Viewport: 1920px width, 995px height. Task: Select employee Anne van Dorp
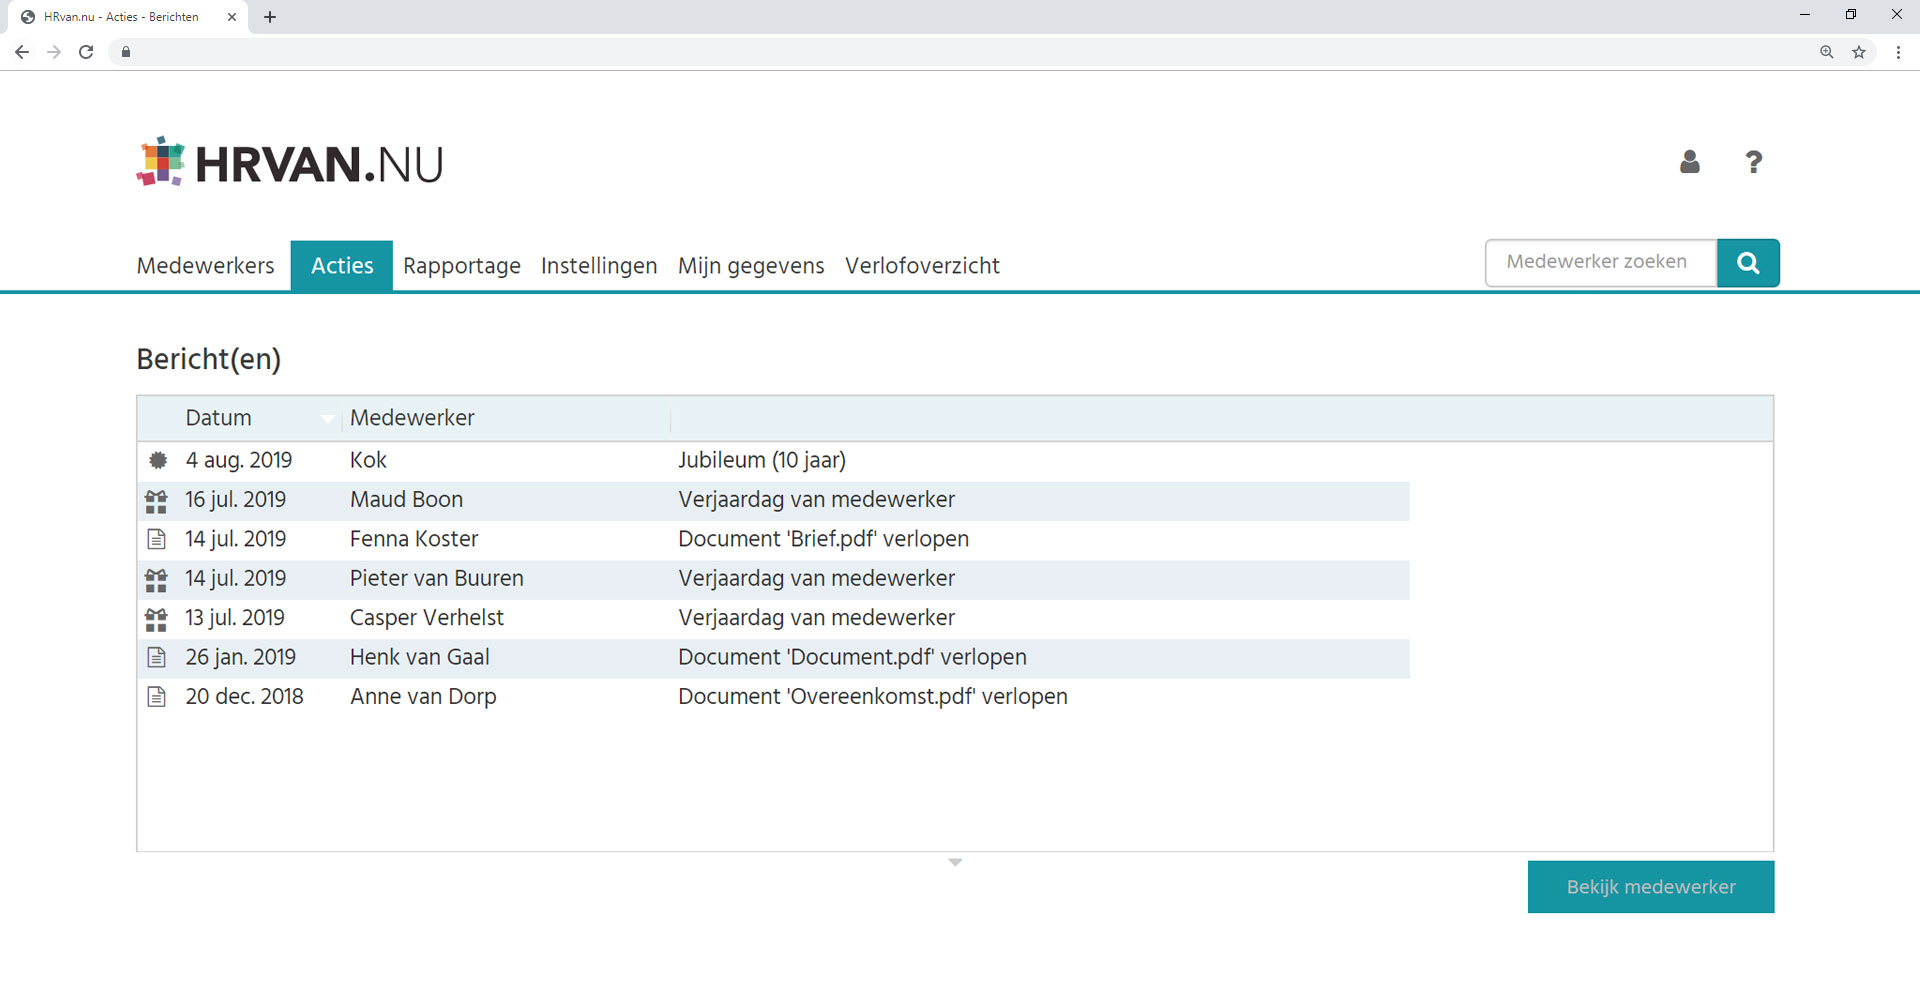423,697
